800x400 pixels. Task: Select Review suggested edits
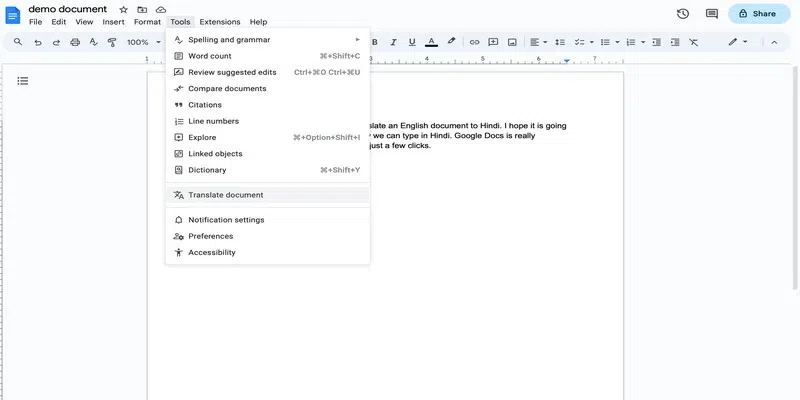(x=268, y=72)
